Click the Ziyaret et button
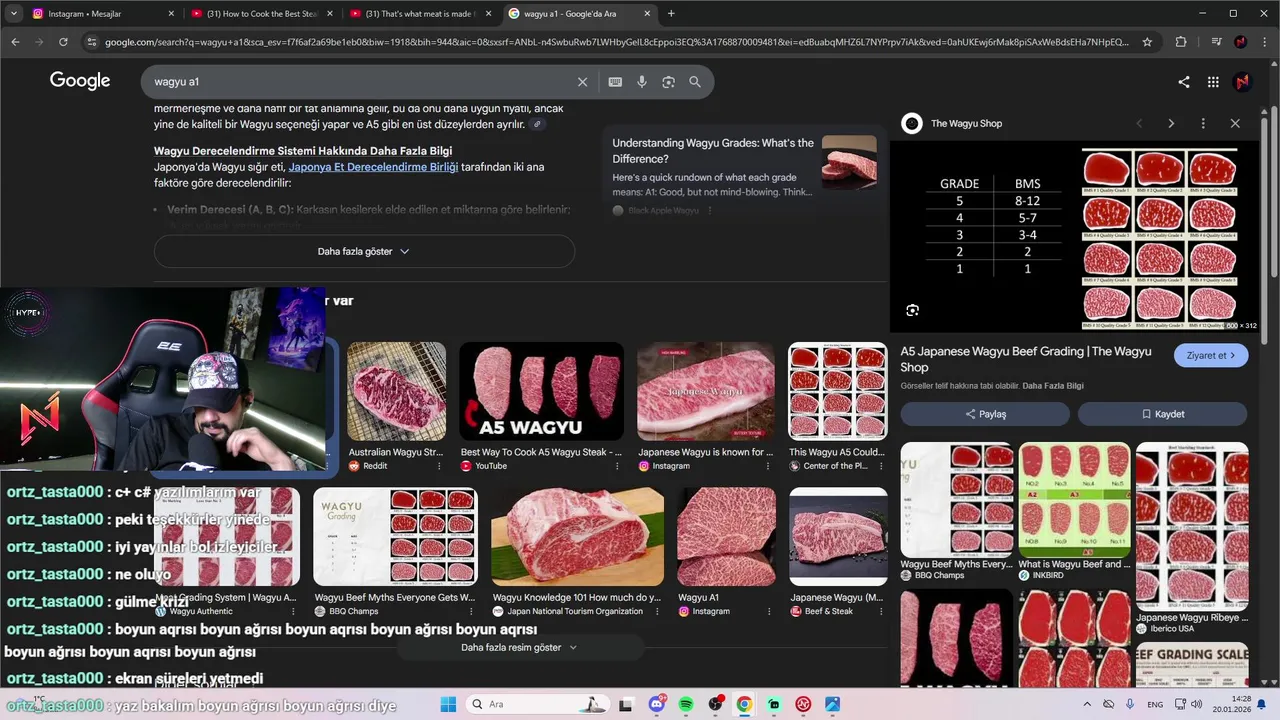 [x=1211, y=355]
